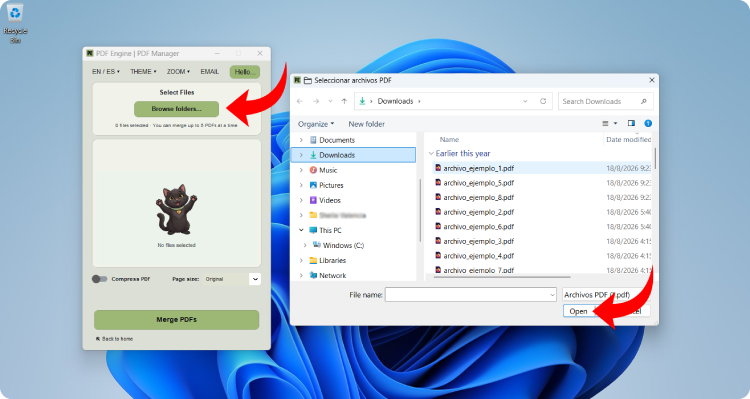This screenshot has width=750, height=399.
Task: Select Libraries in navigation tree
Action: tap(332, 261)
